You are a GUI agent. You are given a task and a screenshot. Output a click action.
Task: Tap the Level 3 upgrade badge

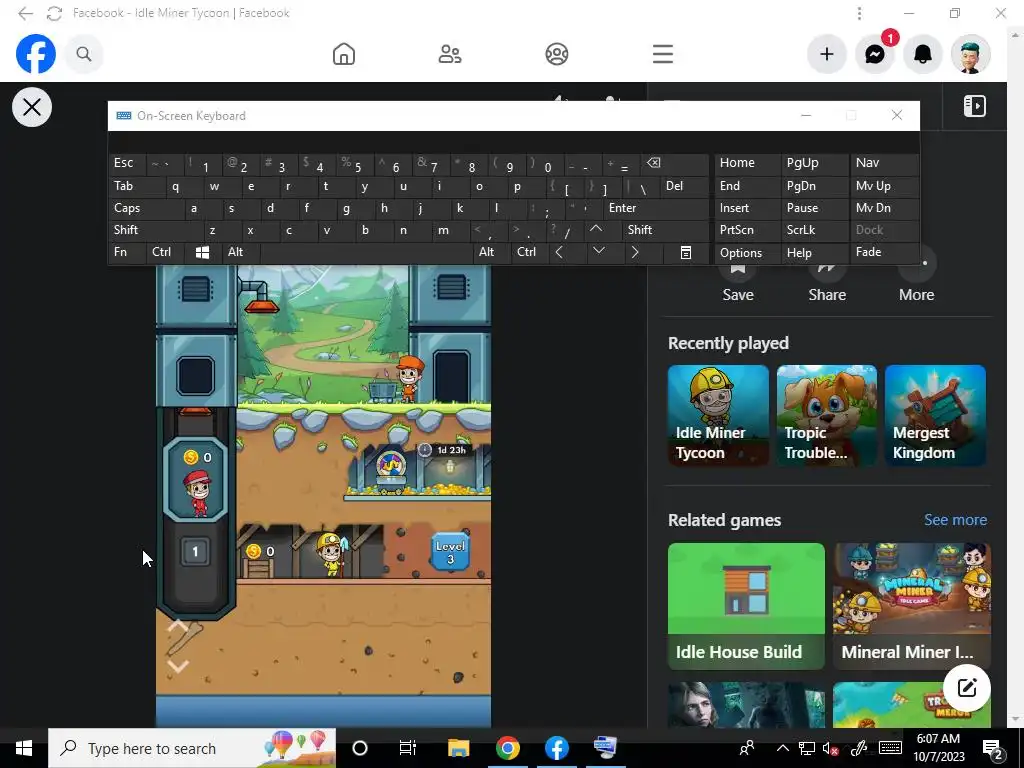coord(451,552)
